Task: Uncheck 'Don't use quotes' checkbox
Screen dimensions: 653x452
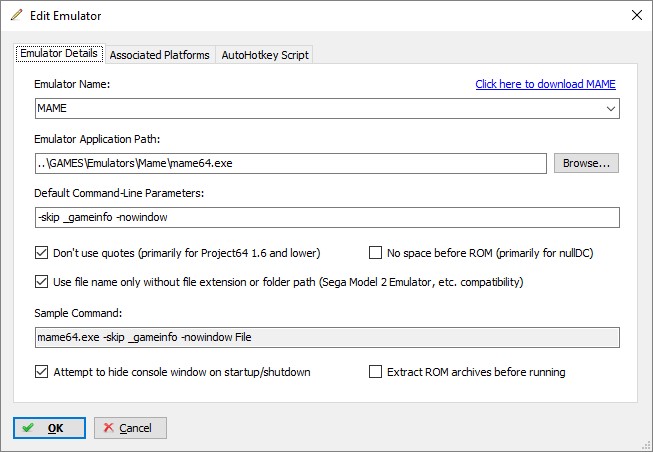Action: [41, 253]
